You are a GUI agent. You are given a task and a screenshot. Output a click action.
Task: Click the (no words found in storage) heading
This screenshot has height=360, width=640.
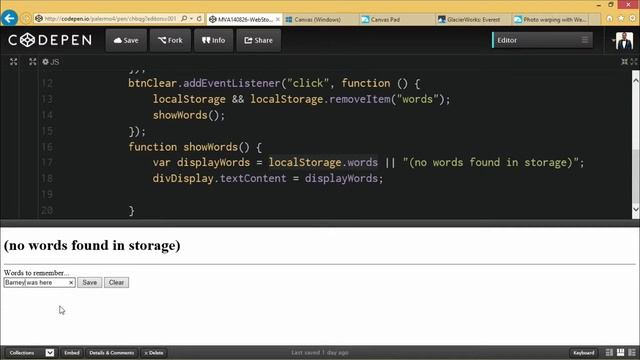[92, 245]
